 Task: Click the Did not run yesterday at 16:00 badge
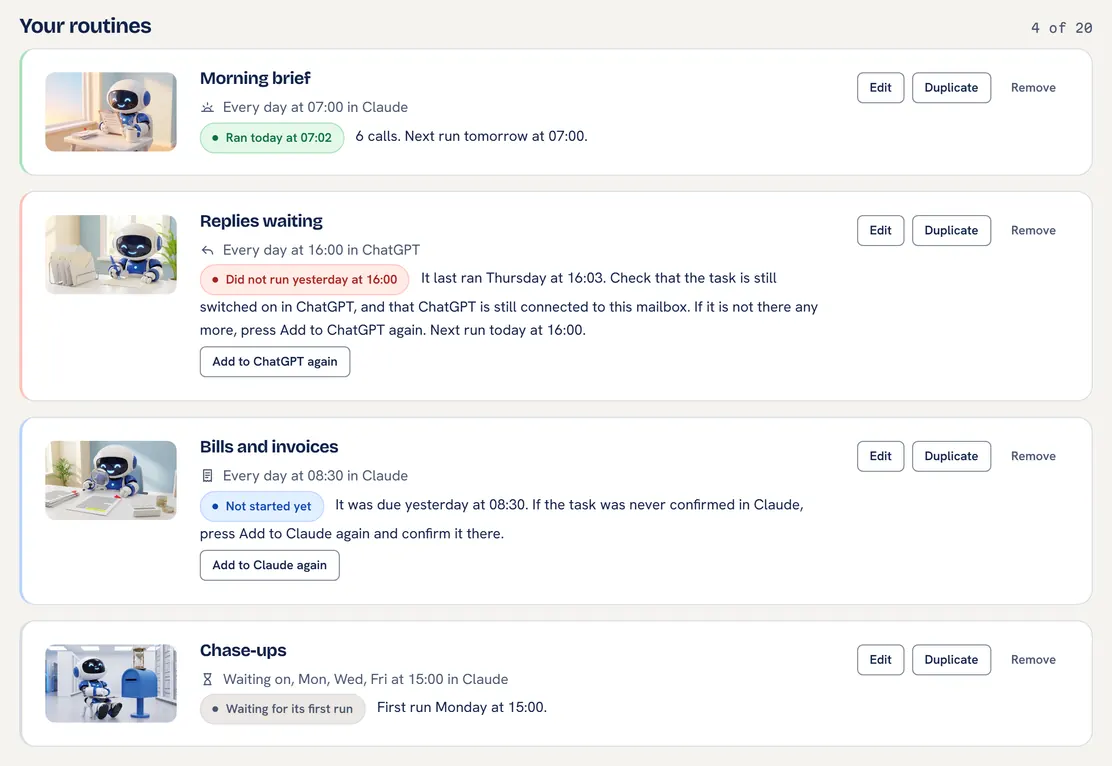(304, 279)
